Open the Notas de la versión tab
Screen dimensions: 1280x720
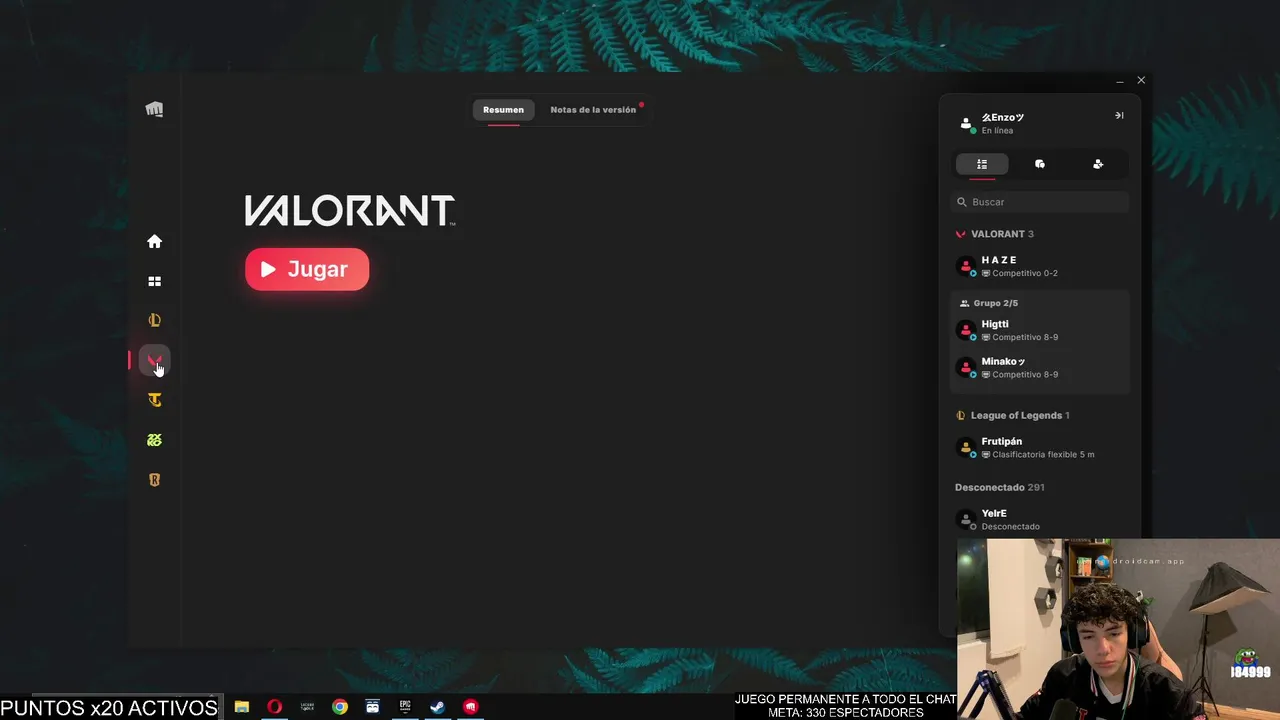(593, 110)
